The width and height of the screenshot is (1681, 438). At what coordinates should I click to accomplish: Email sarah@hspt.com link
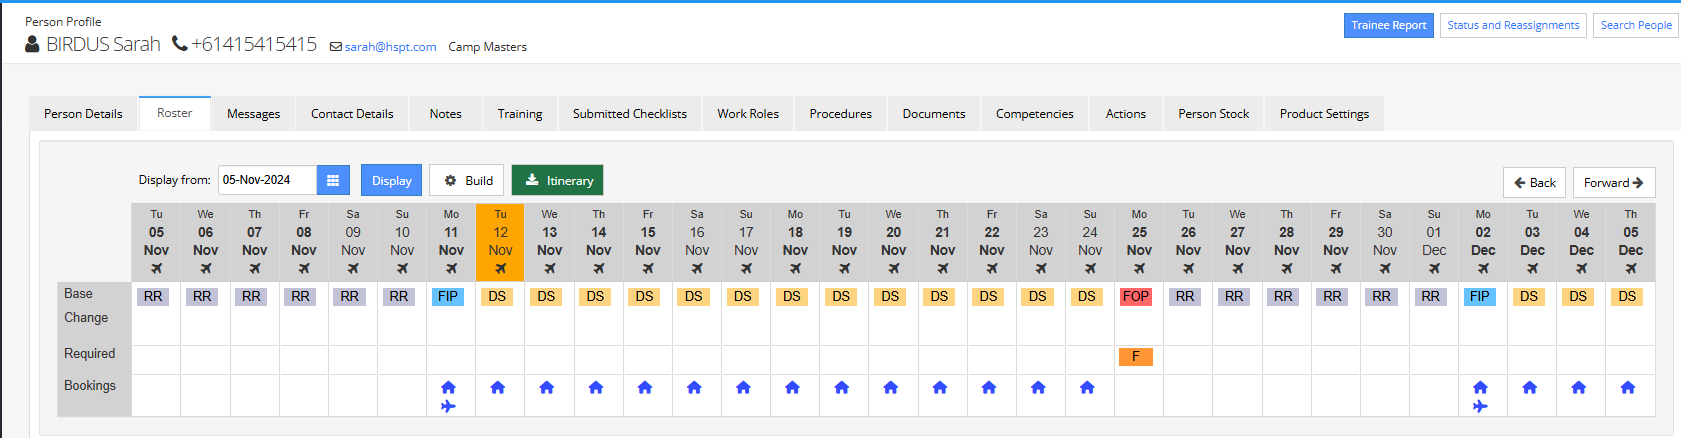(390, 47)
